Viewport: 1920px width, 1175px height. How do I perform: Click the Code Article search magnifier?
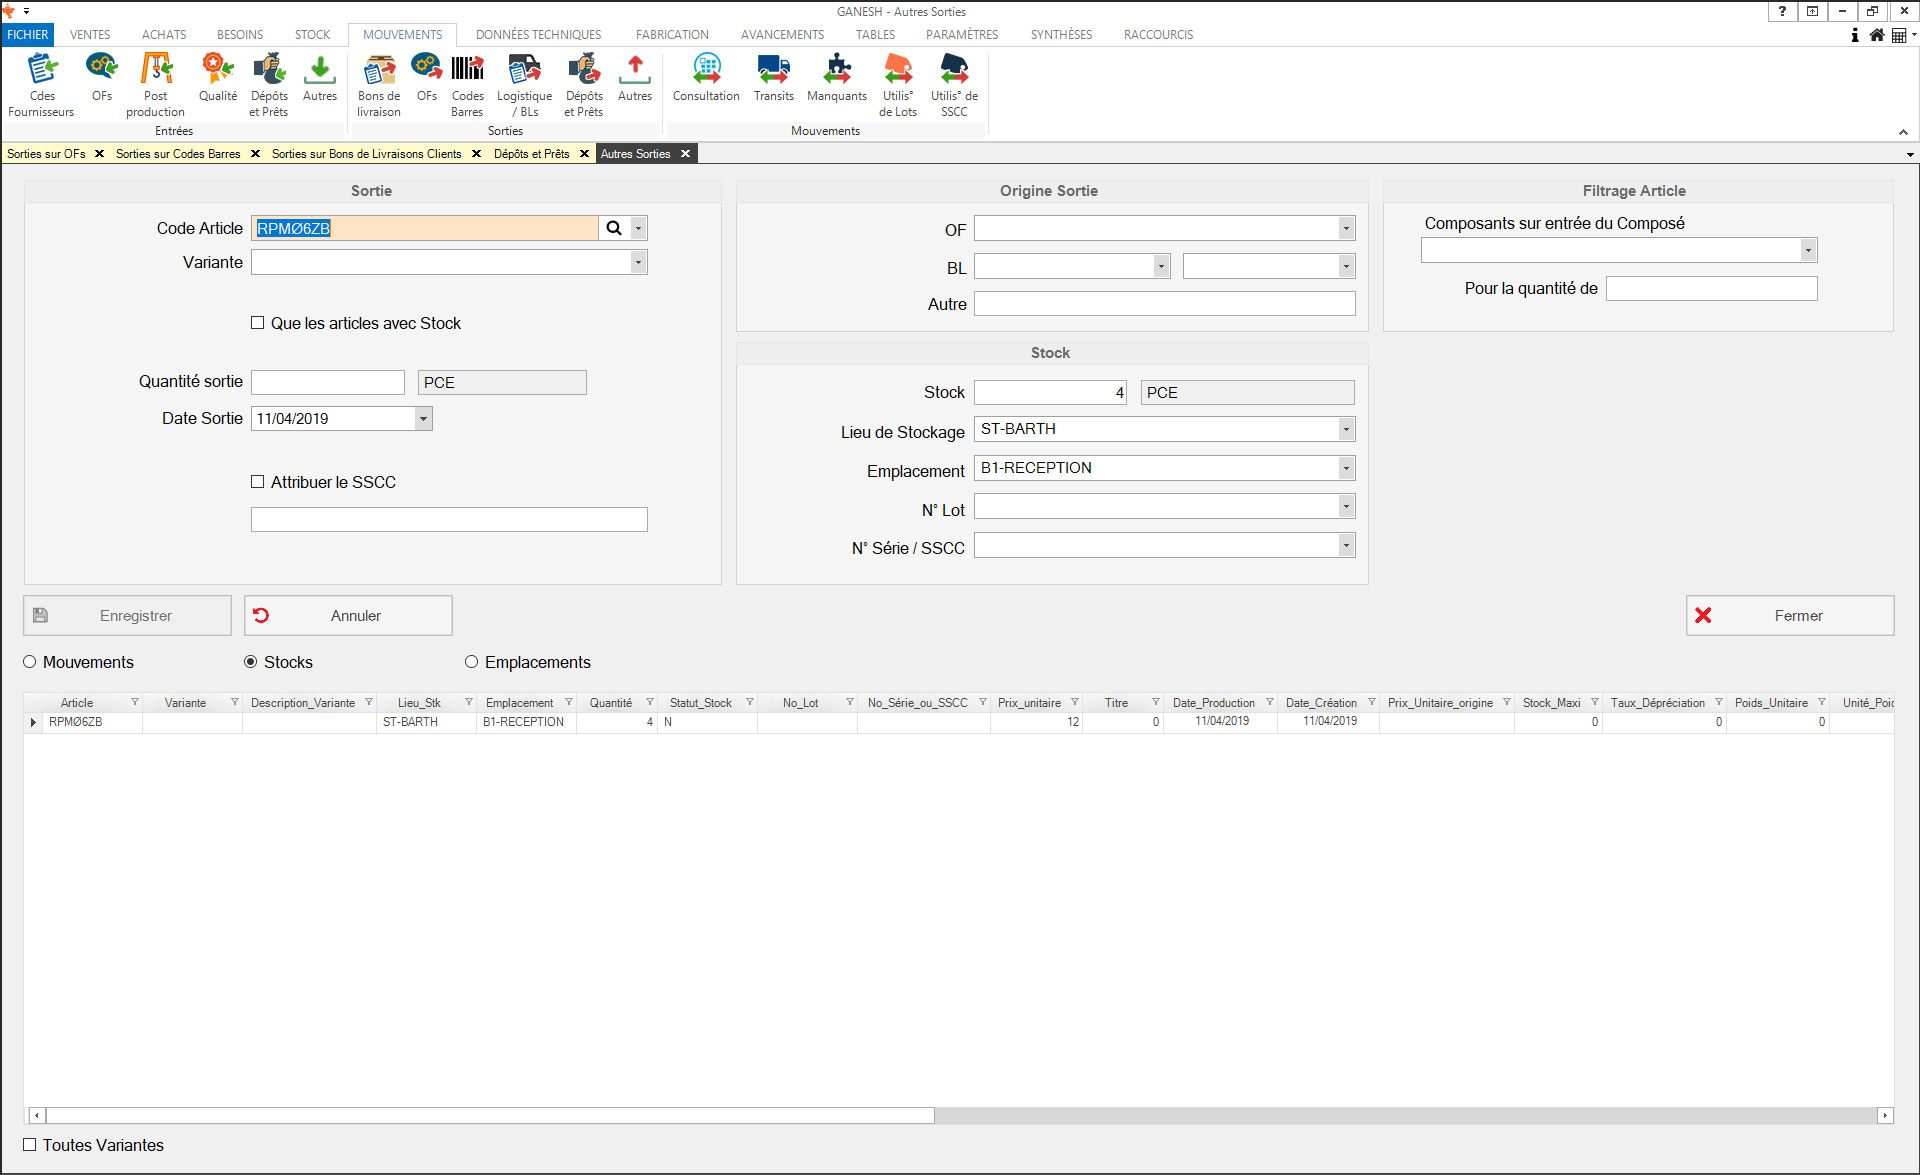click(x=614, y=228)
